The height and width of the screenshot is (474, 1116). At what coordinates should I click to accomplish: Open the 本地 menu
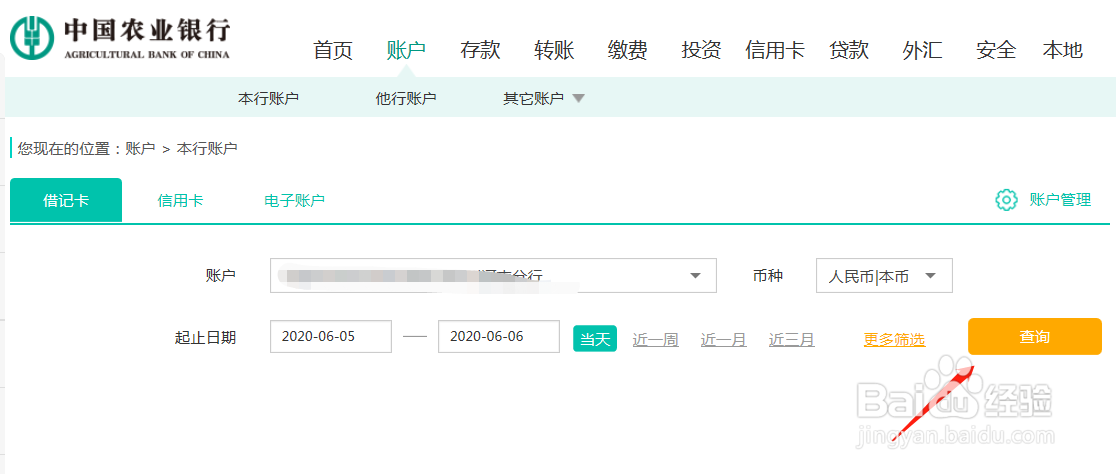tap(1063, 50)
